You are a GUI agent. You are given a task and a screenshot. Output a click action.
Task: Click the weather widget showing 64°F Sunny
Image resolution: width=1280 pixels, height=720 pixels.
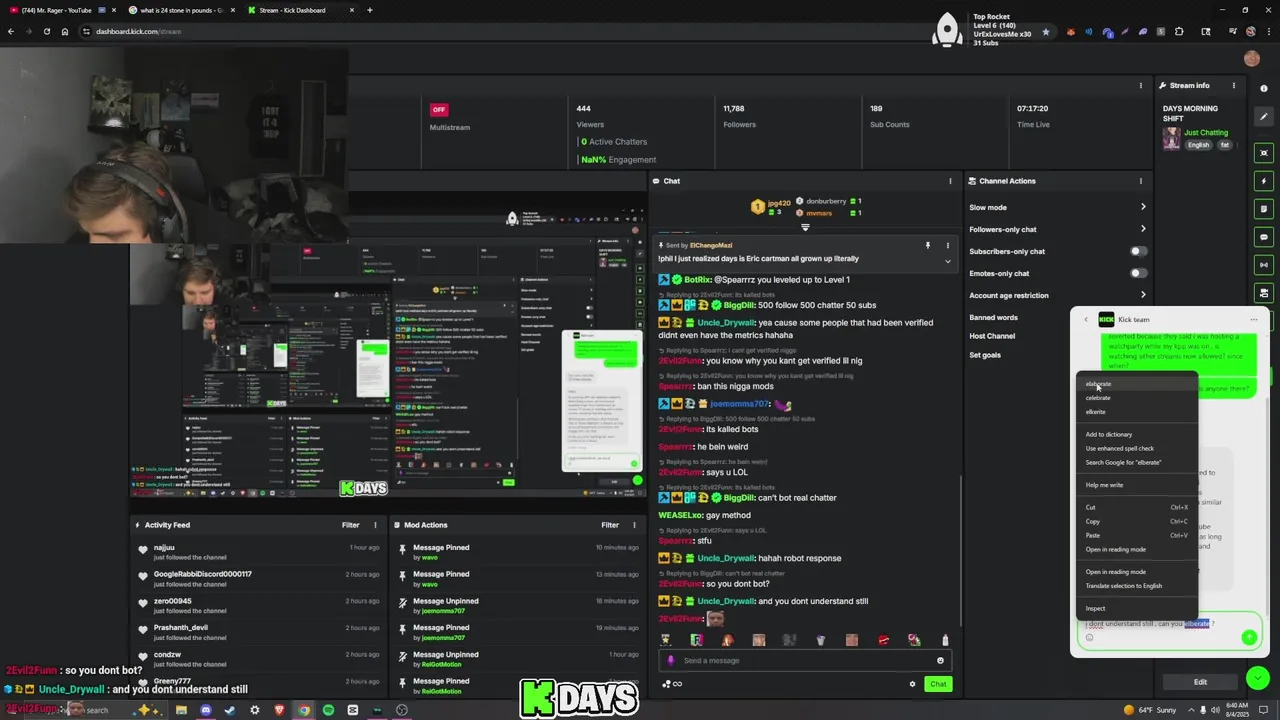pos(1148,710)
